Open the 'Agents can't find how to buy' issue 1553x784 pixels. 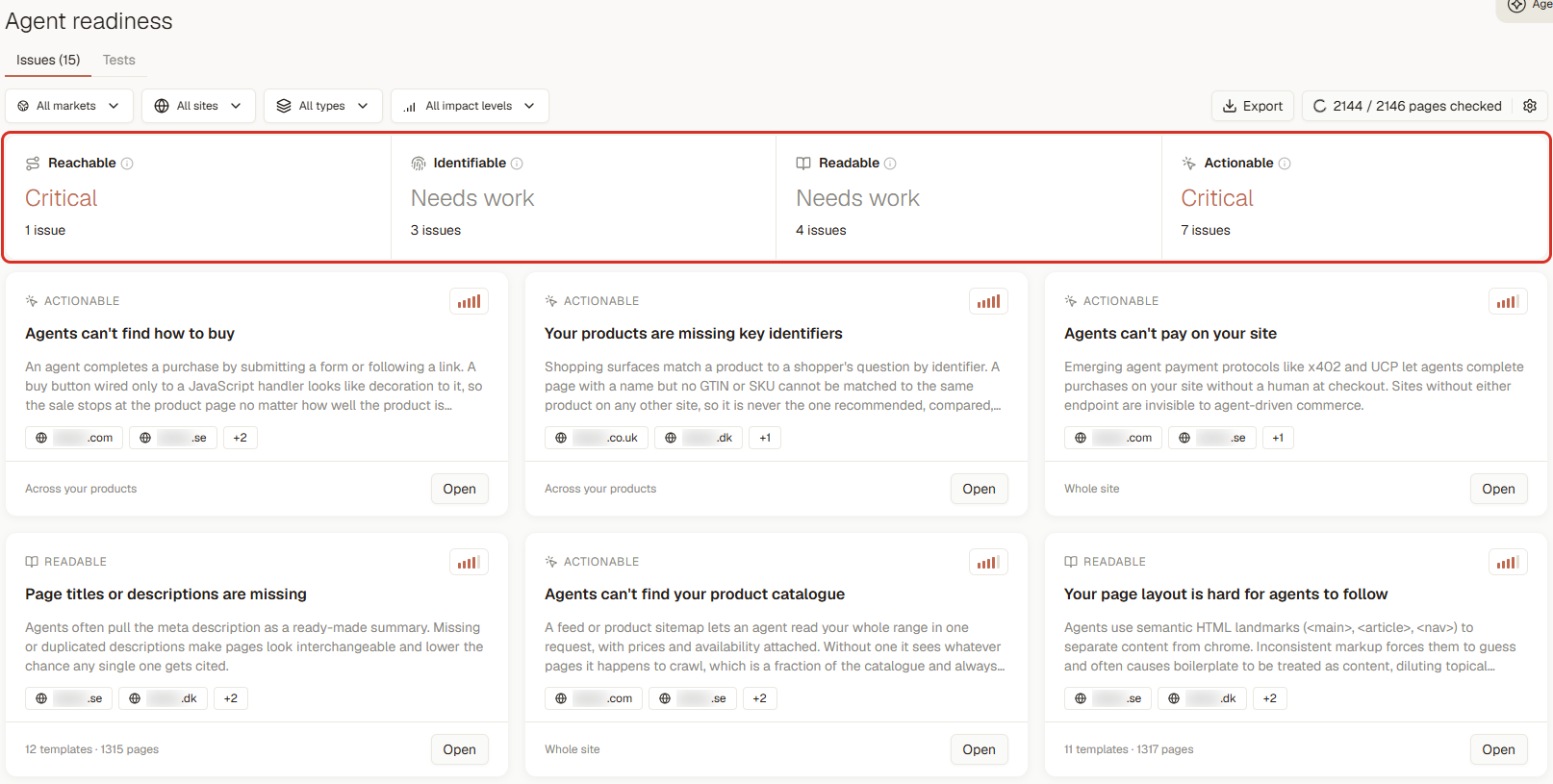pyautogui.click(x=460, y=489)
